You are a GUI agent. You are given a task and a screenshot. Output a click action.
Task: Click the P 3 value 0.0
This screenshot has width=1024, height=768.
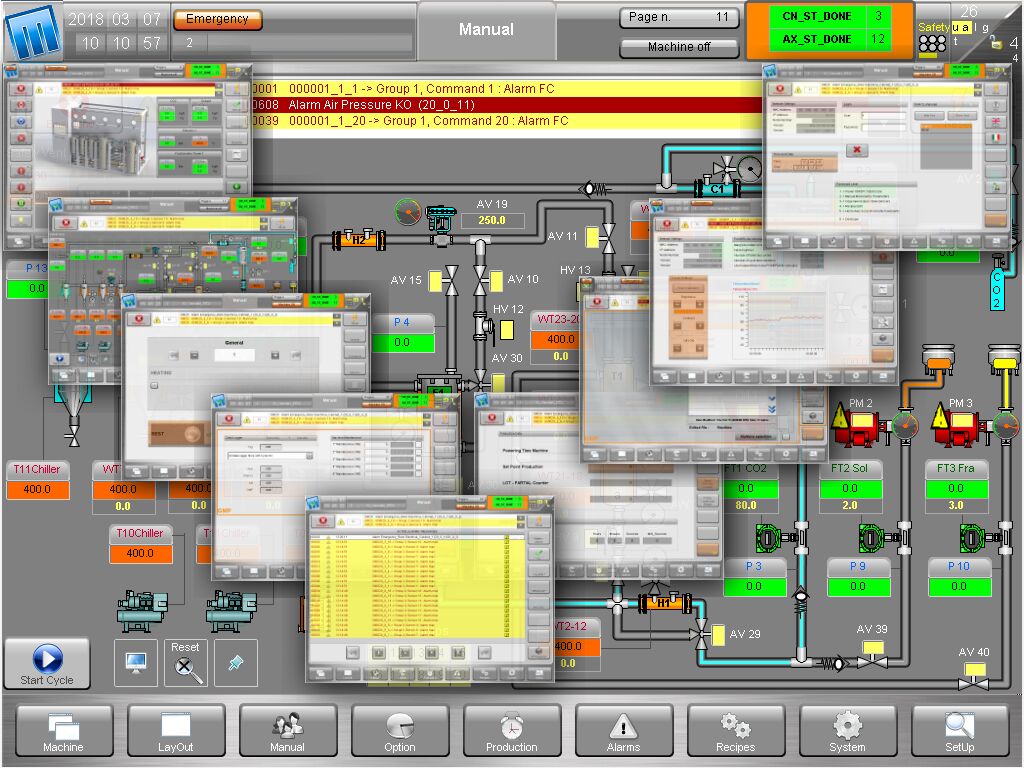(754, 586)
